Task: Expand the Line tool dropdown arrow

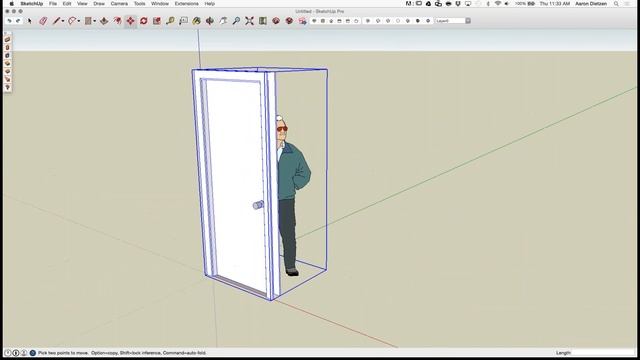Action: (63, 21)
